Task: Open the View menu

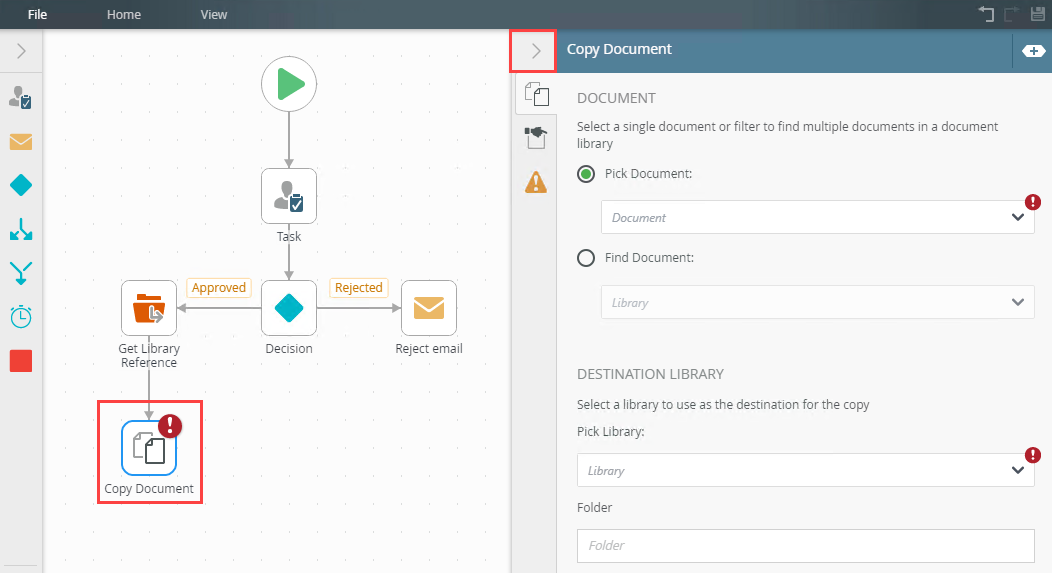Action: (214, 15)
